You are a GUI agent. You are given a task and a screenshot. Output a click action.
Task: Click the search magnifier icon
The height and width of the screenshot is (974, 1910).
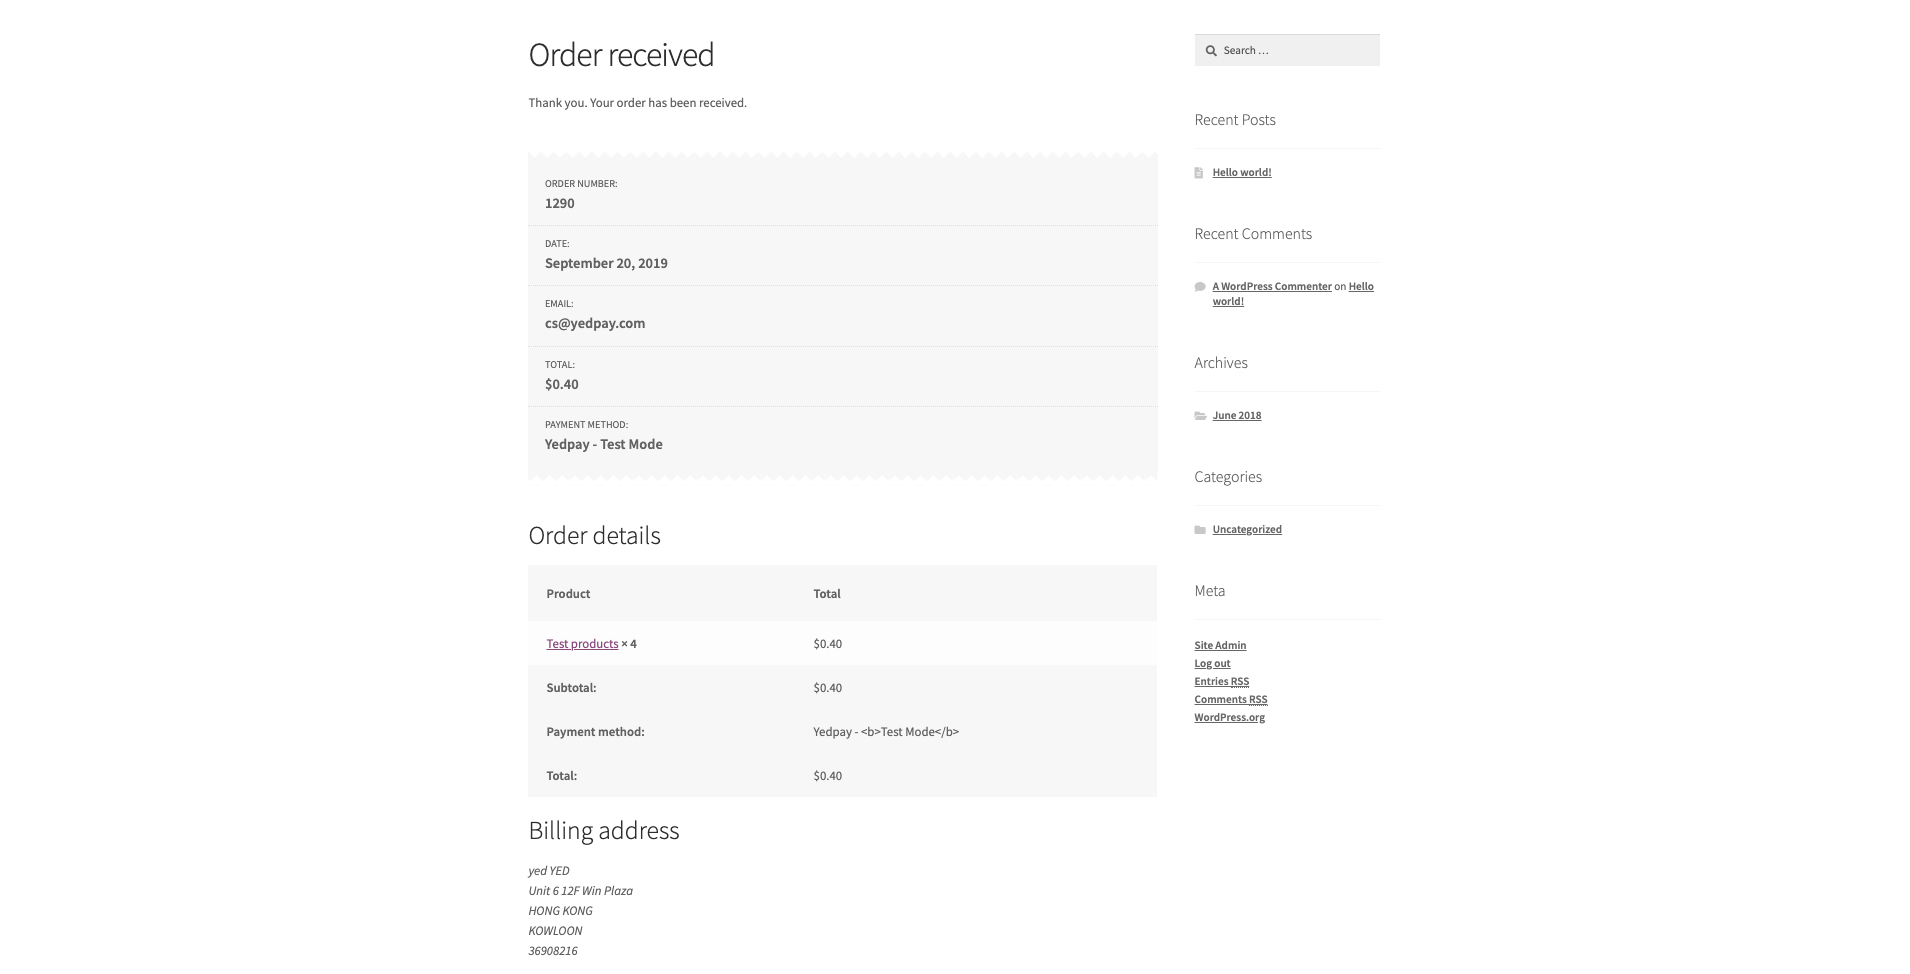point(1210,51)
